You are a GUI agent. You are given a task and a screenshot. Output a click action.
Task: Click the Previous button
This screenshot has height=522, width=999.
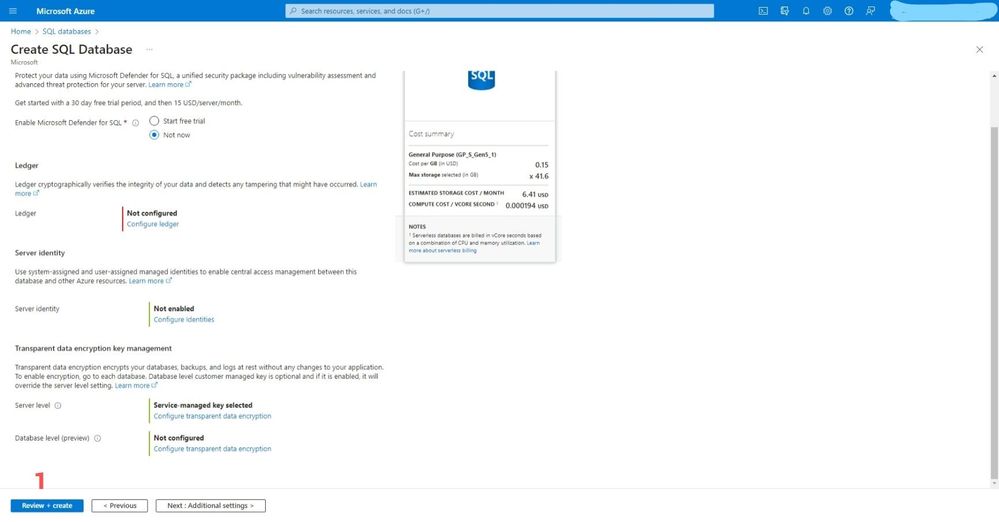coord(120,505)
